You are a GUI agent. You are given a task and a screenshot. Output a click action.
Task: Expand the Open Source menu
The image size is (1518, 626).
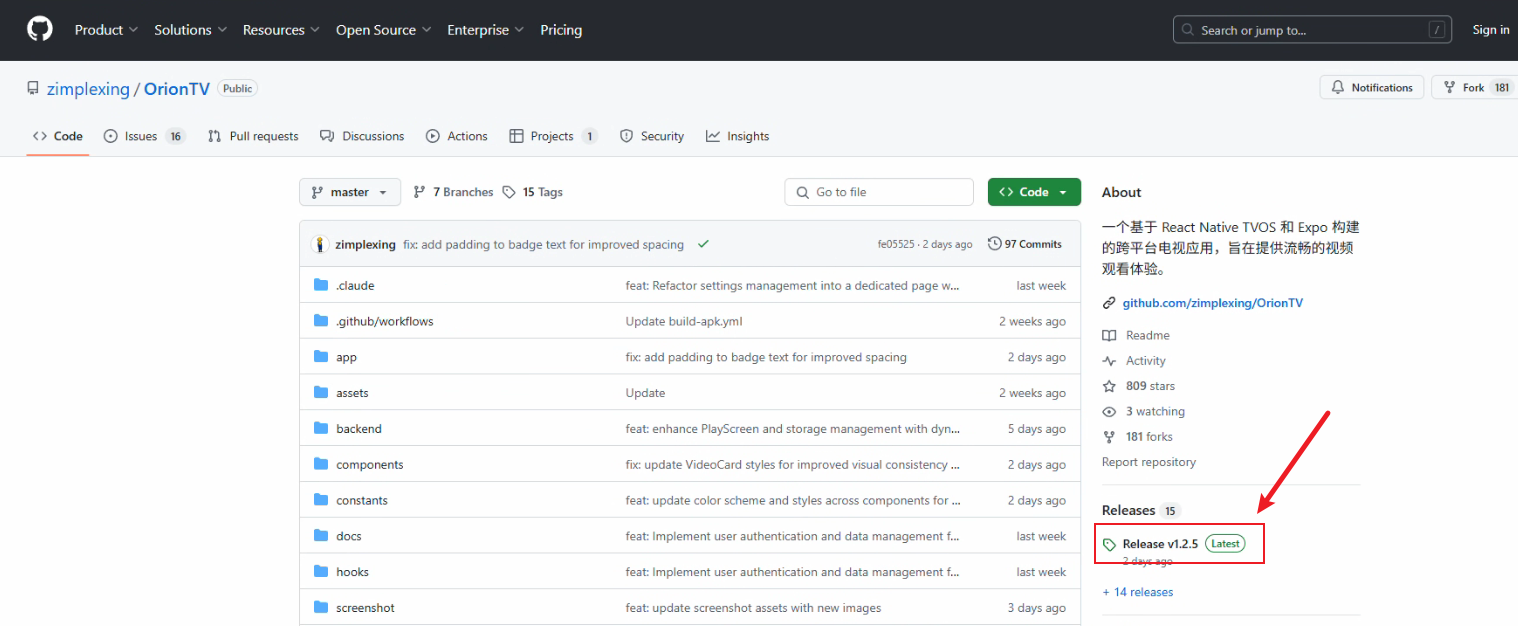click(383, 30)
